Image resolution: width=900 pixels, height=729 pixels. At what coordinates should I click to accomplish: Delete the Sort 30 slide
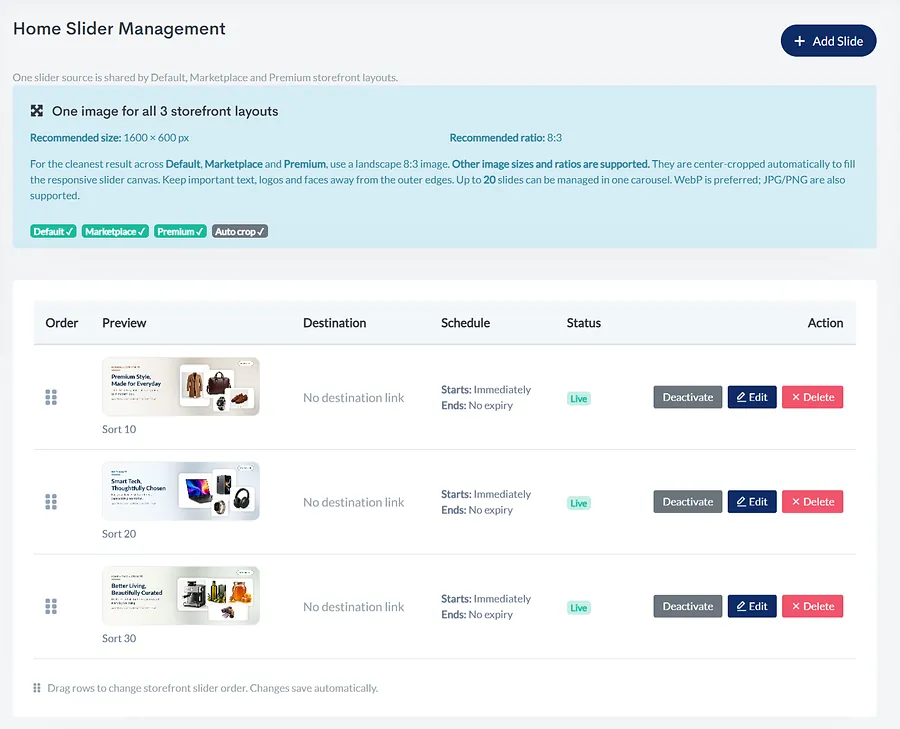pos(812,606)
